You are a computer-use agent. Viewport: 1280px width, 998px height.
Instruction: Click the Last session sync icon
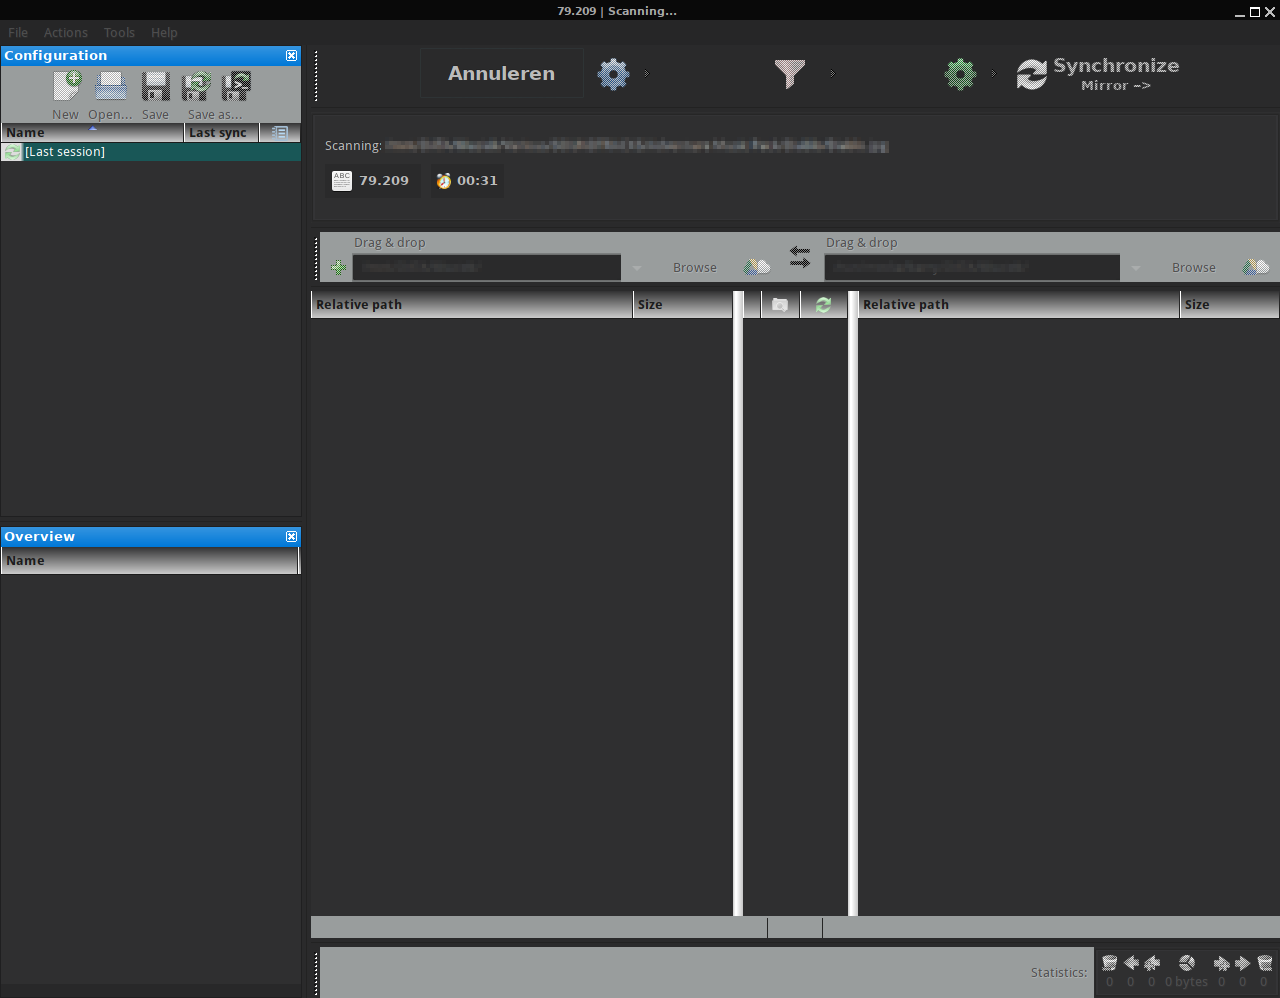coord(12,152)
